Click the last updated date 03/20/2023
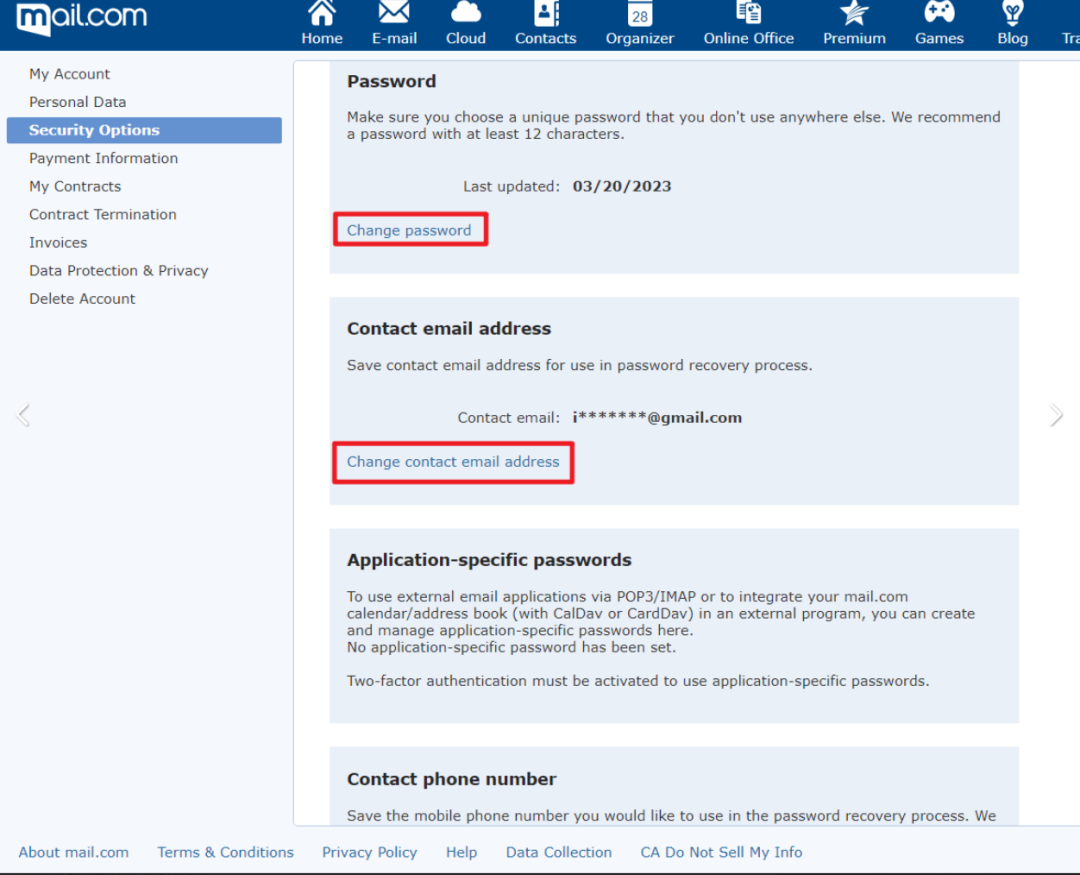Screen dimensions: 1080x875 click(622, 187)
